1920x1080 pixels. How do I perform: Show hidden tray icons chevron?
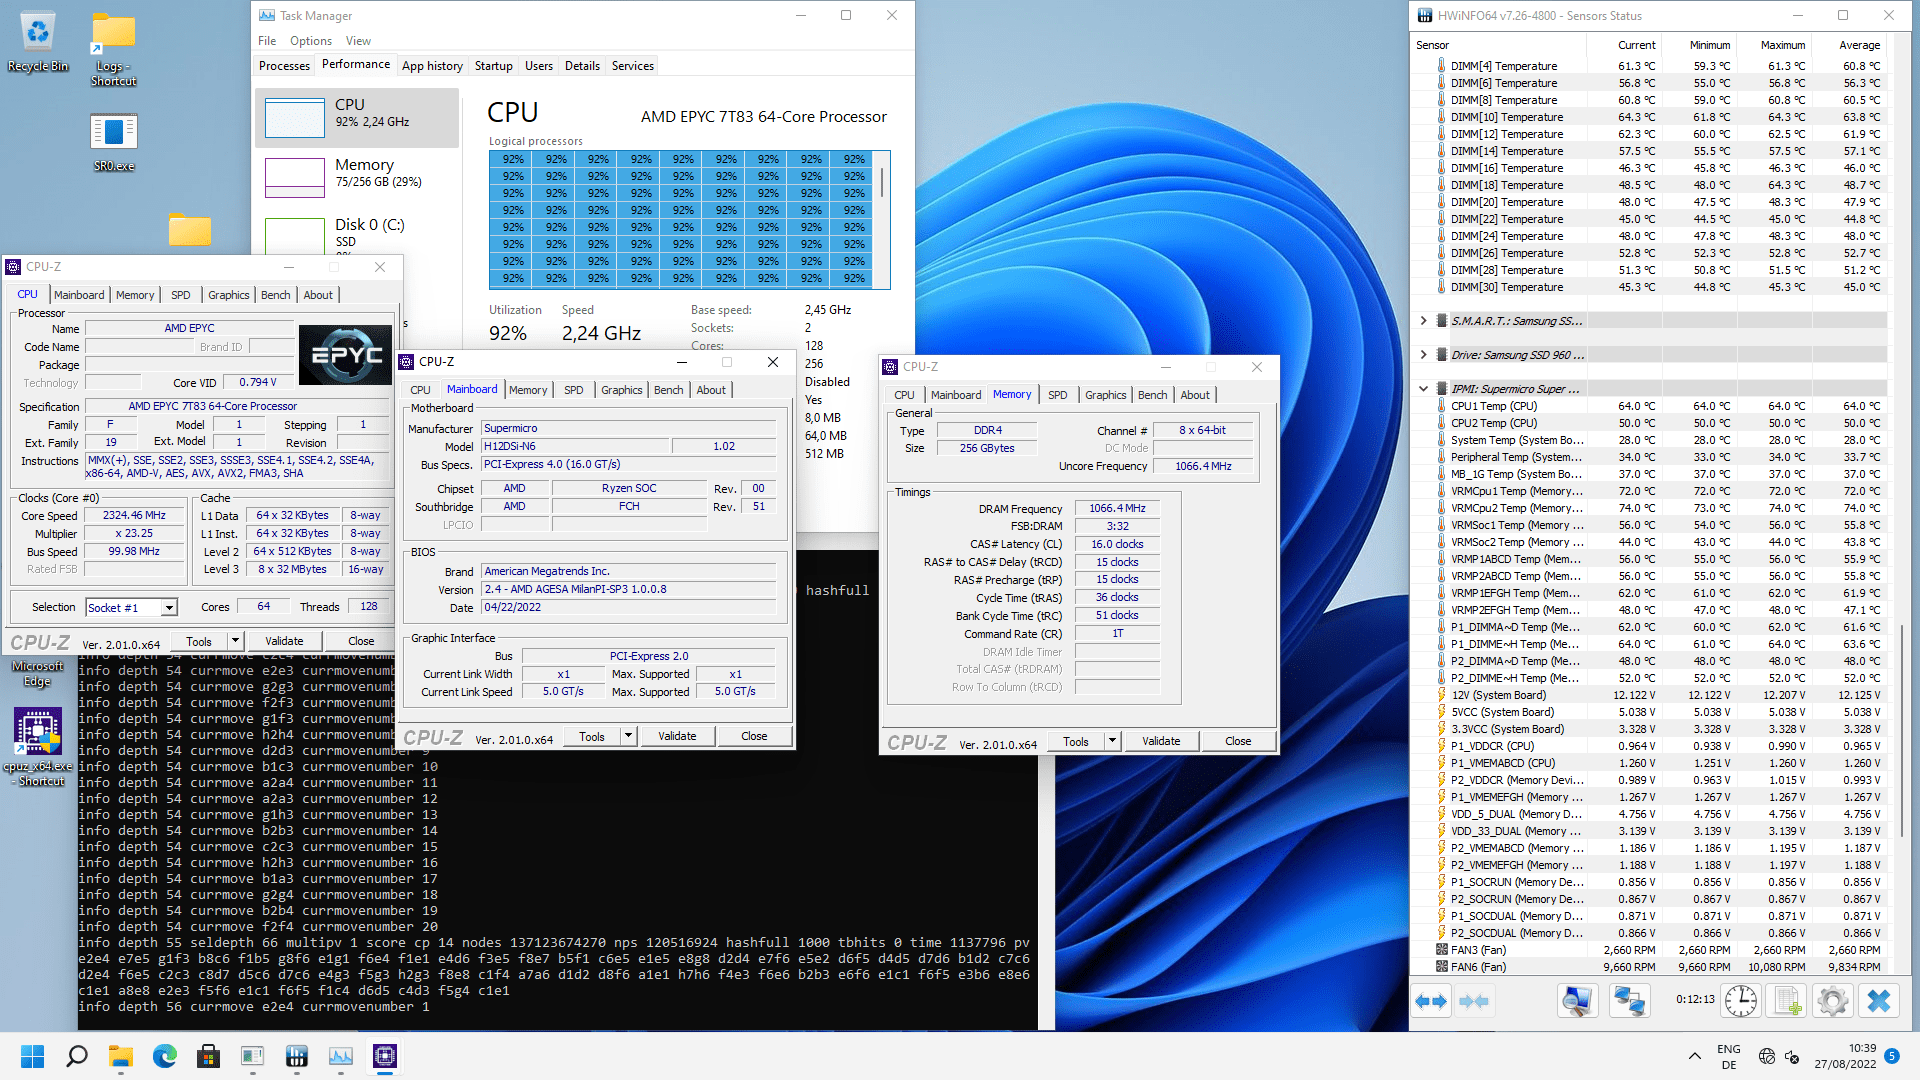tap(1694, 1056)
